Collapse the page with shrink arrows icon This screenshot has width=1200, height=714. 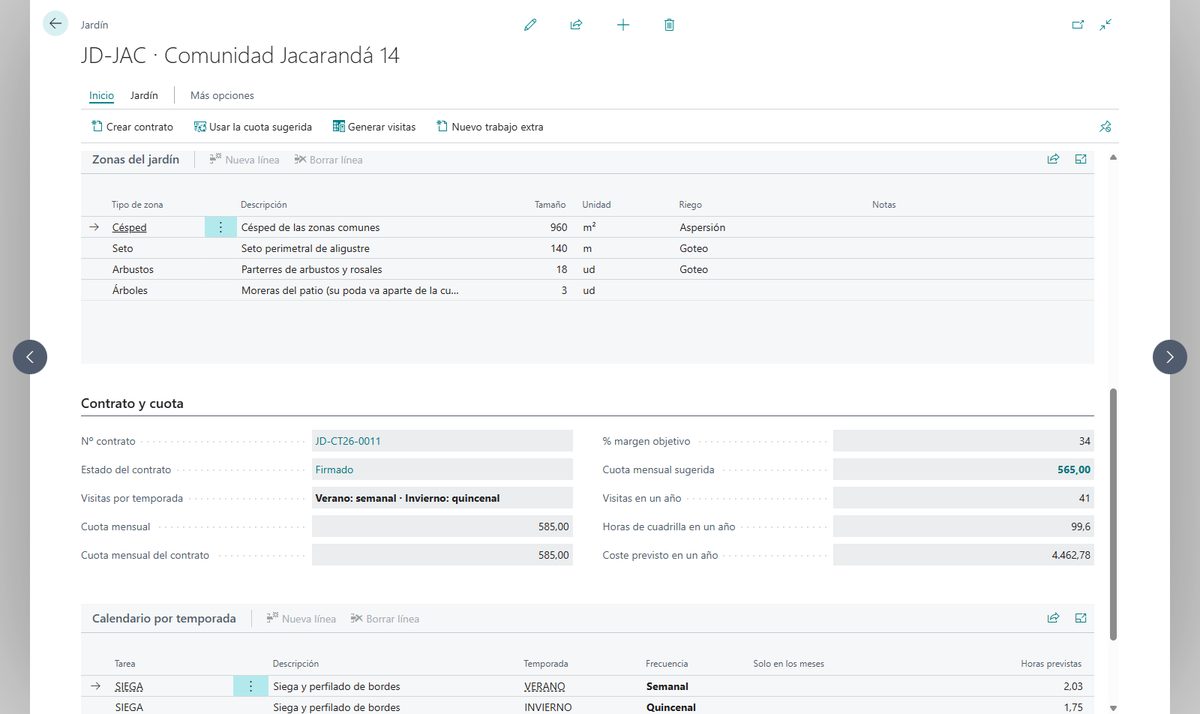point(1105,25)
